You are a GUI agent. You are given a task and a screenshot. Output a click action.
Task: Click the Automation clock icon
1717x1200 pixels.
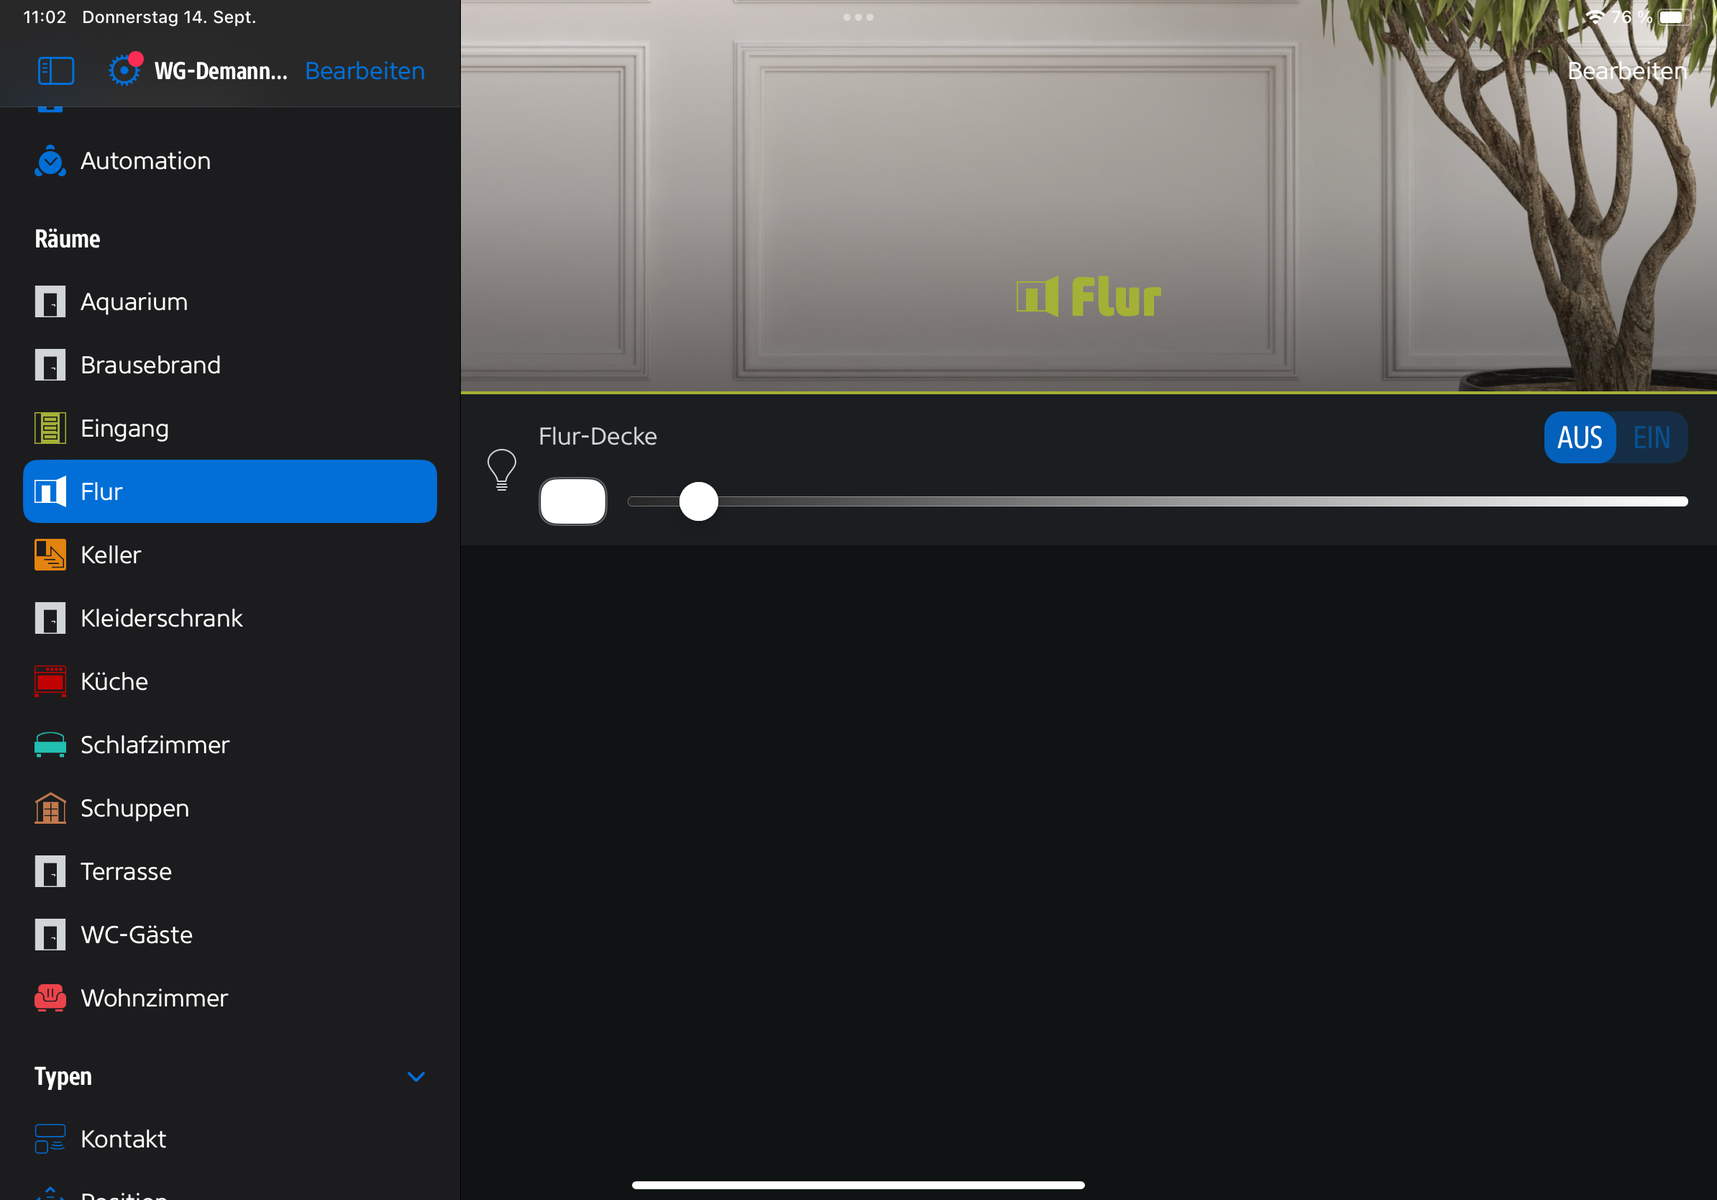pos(50,161)
